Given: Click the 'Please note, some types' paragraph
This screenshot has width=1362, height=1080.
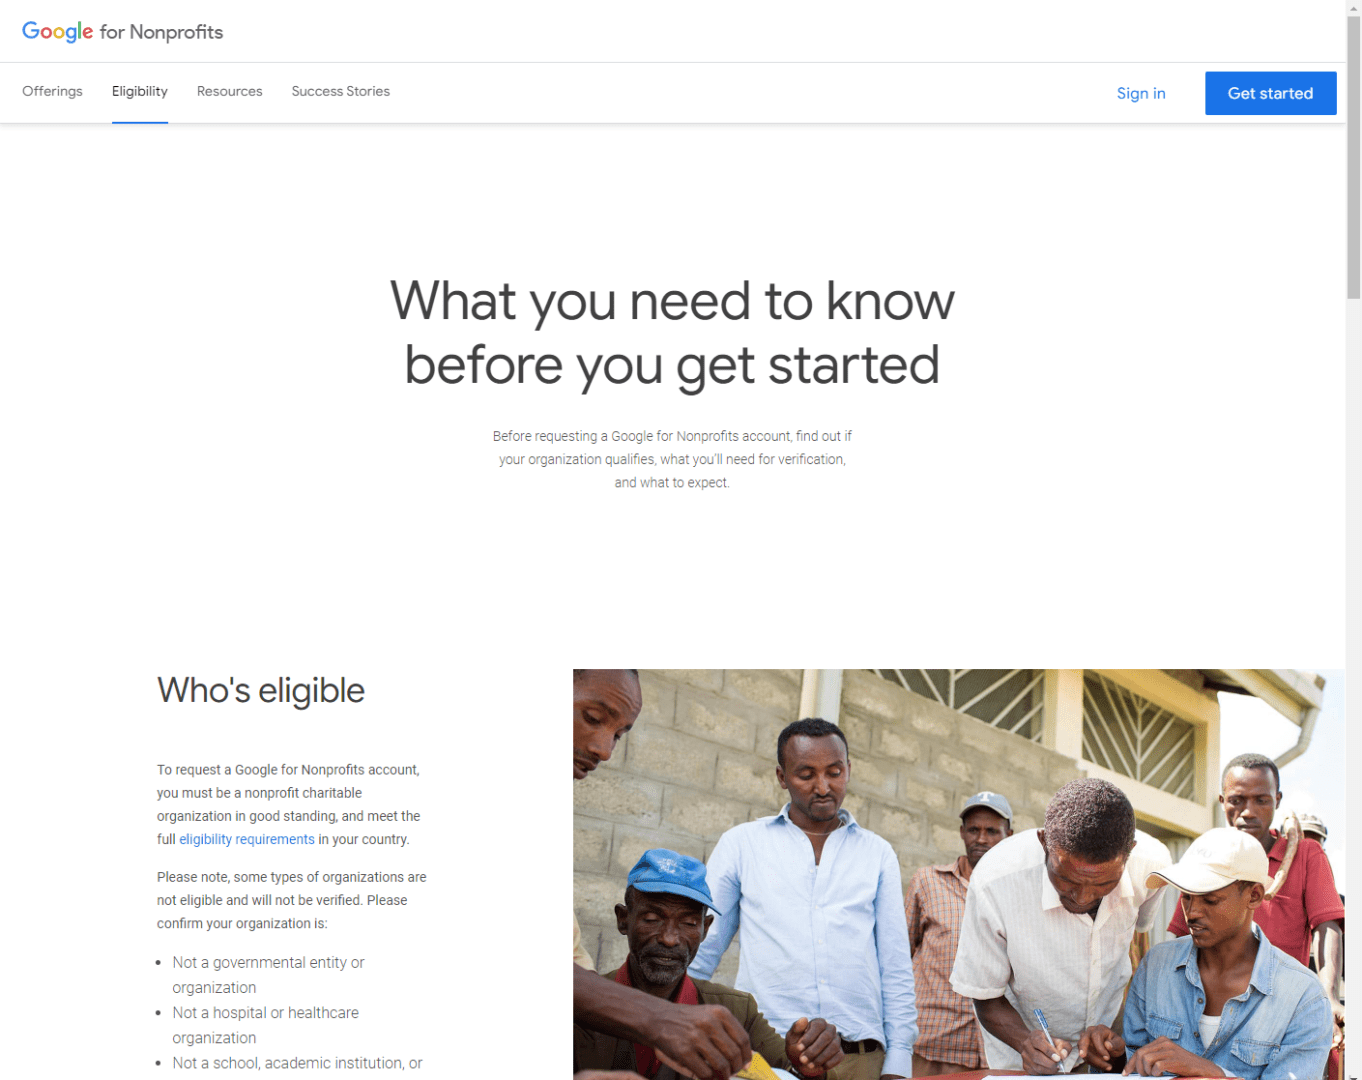Looking at the screenshot, I should tap(292, 900).
